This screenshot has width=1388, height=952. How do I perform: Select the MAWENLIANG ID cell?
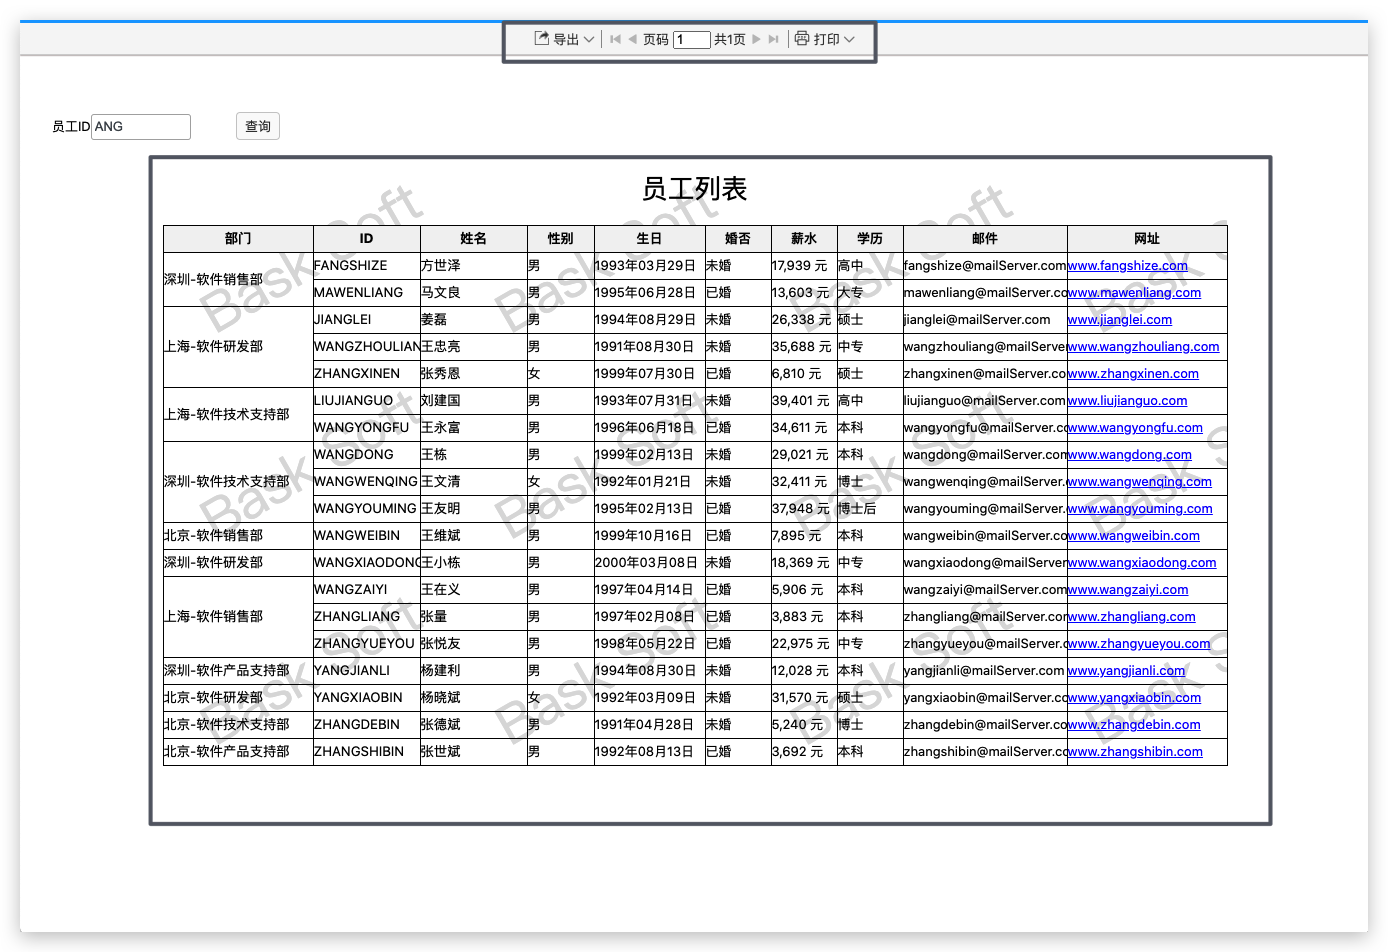pos(367,293)
